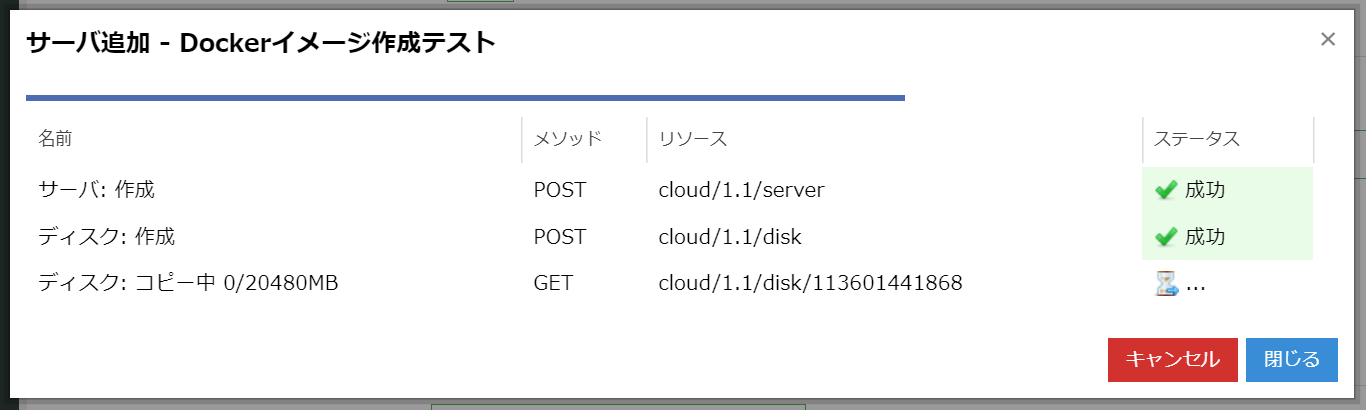Click the green checkmark in the ディスク: 作成 row
The width and height of the screenshot is (1366, 410).
coord(1164,237)
